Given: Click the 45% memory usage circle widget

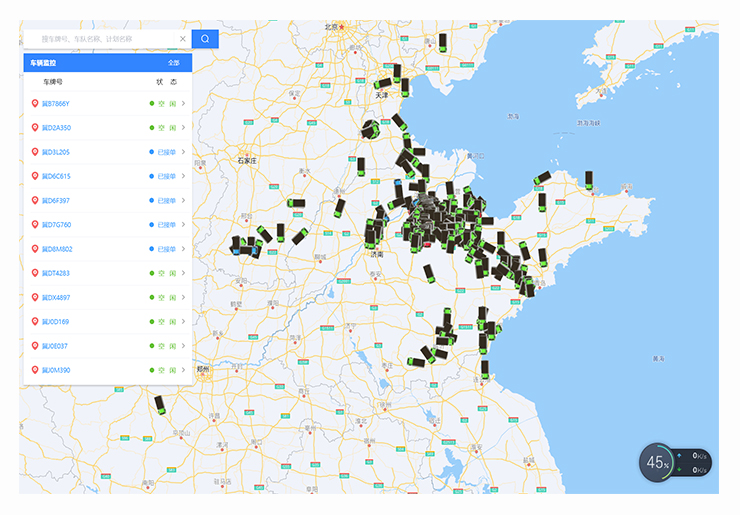Looking at the screenshot, I should [x=657, y=462].
